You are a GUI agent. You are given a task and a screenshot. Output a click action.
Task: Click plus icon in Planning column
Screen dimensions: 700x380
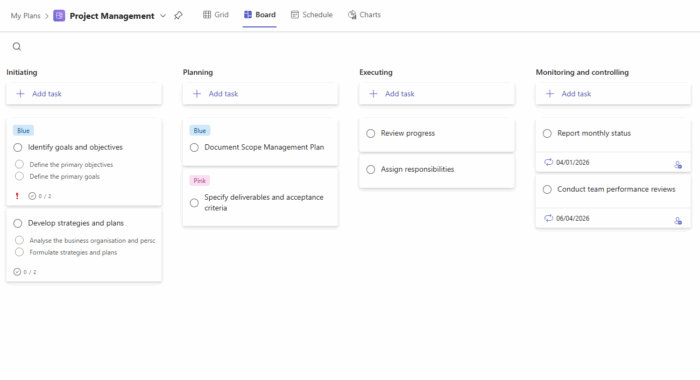point(197,94)
